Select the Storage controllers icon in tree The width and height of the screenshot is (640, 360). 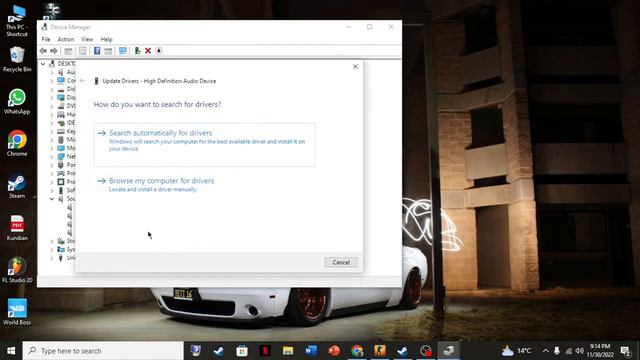[61, 241]
